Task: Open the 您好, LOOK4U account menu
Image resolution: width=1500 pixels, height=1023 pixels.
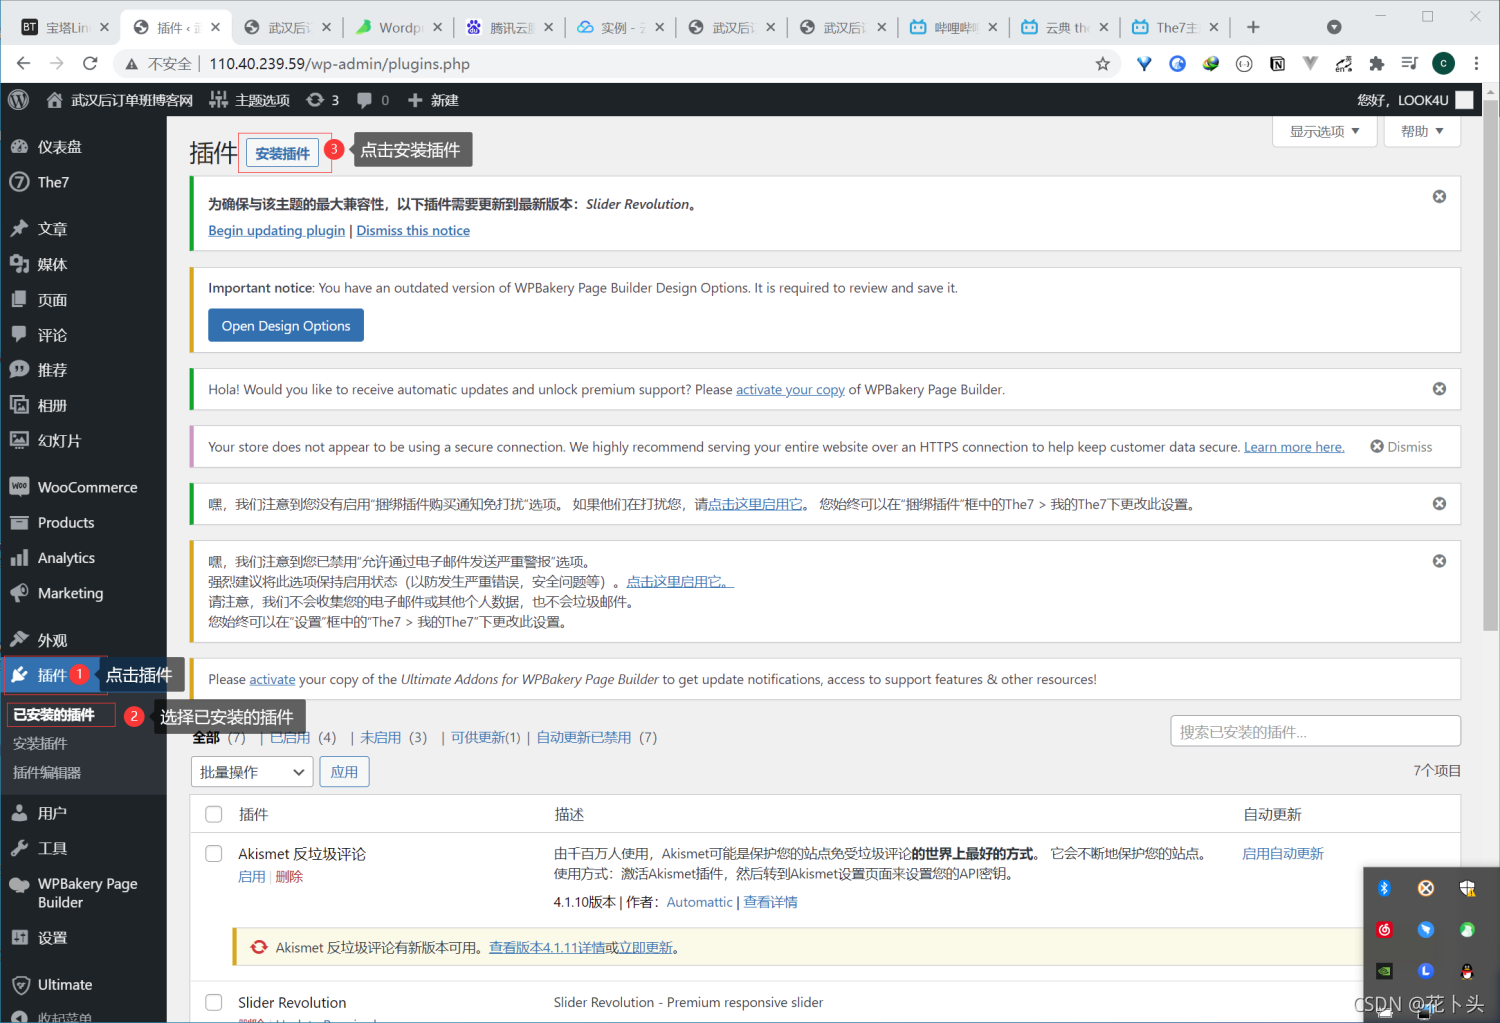Action: 1415,100
